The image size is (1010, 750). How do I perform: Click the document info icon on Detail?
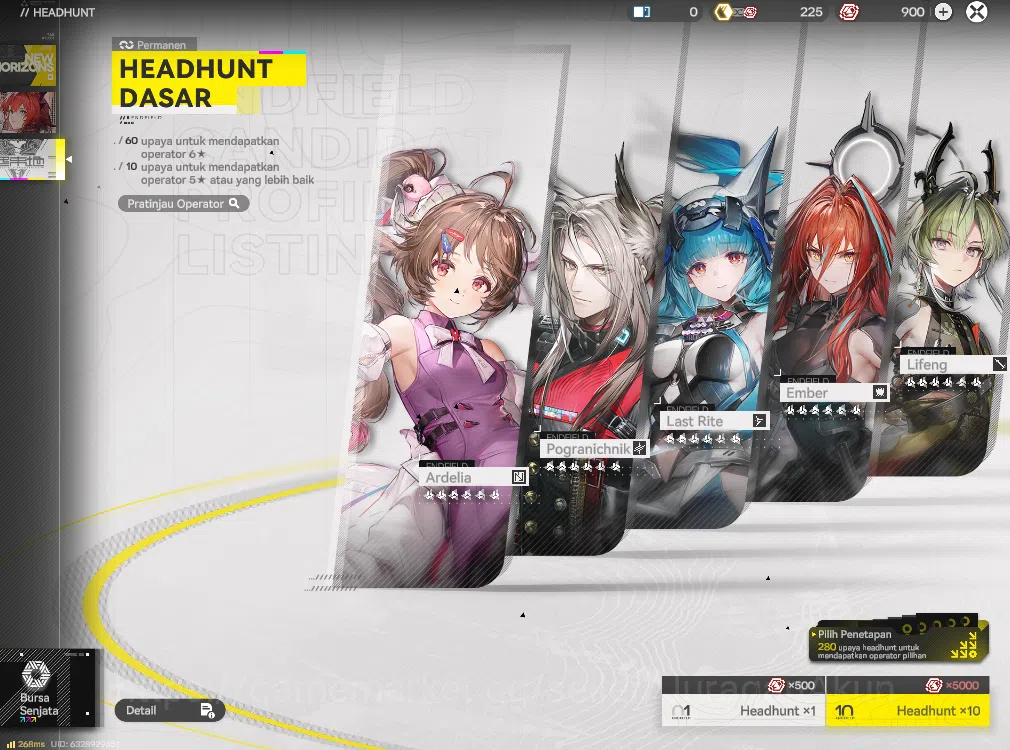[207, 710]
